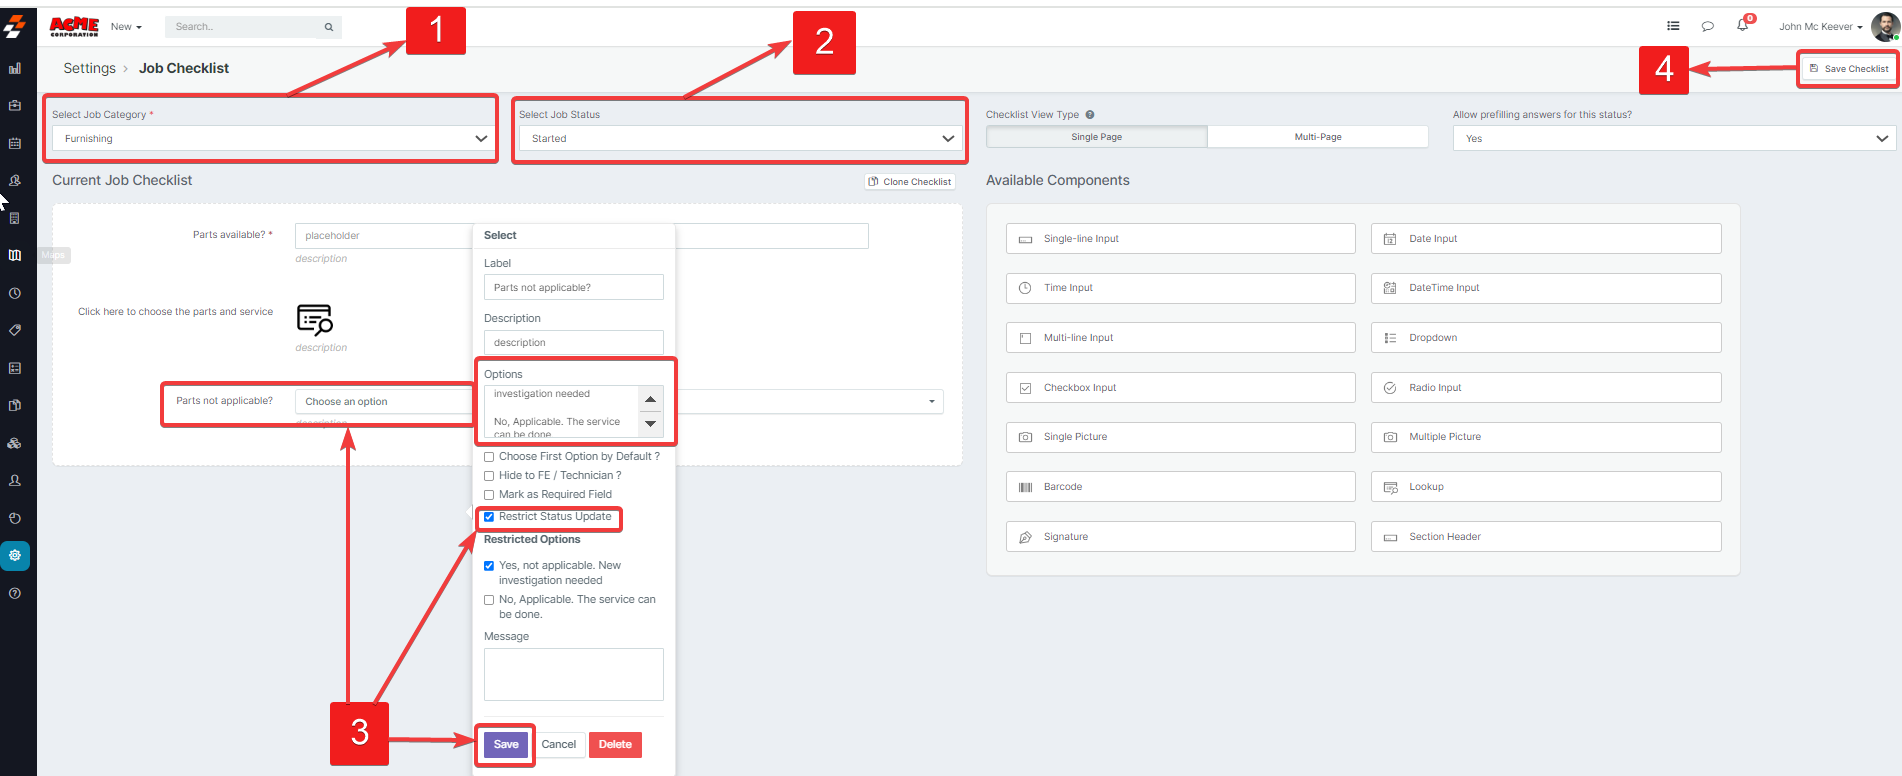Switch checklist view to Single Page
Screen dimensions: 1902x776
coord(1097,137)
